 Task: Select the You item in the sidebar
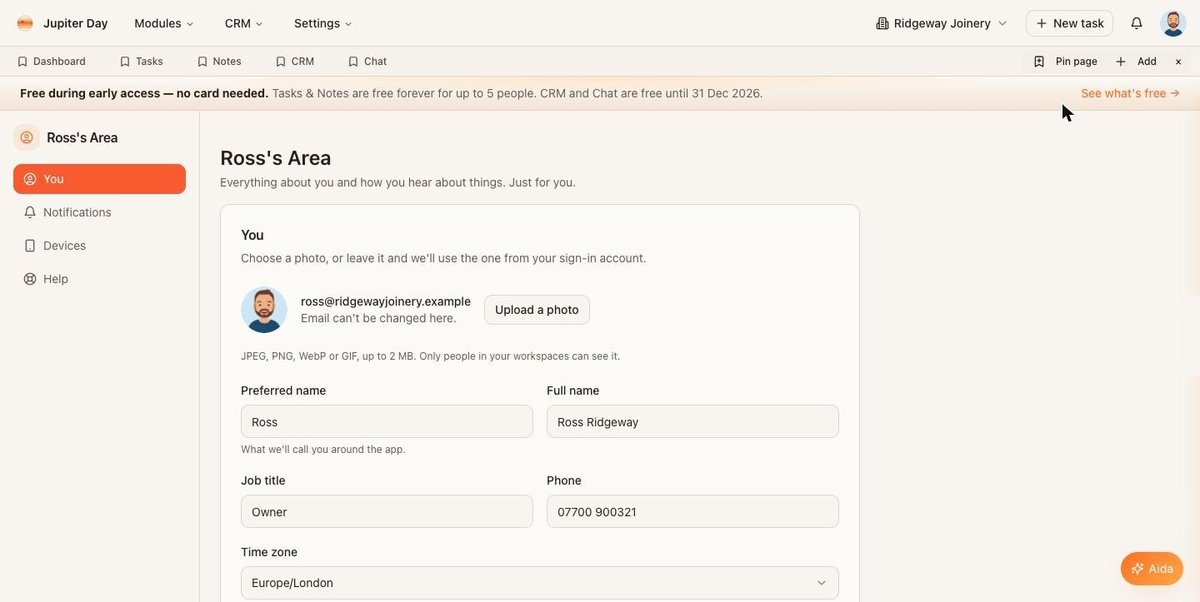coord(99,179)
